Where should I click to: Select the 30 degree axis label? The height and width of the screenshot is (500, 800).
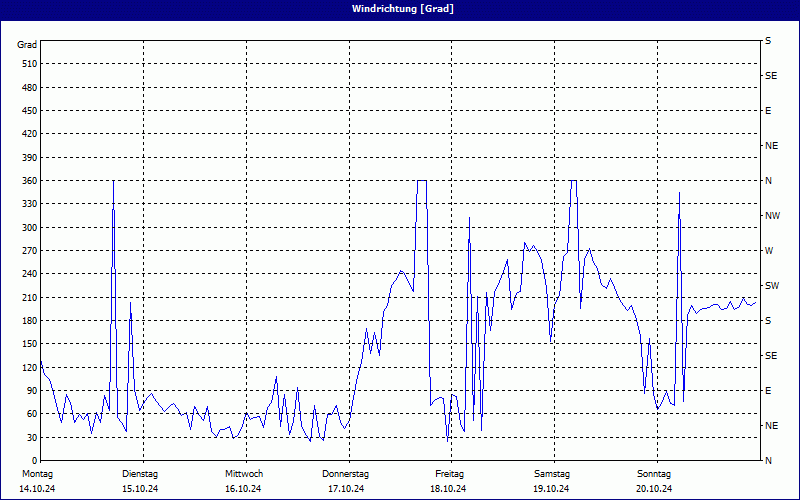tap(32, 437)
